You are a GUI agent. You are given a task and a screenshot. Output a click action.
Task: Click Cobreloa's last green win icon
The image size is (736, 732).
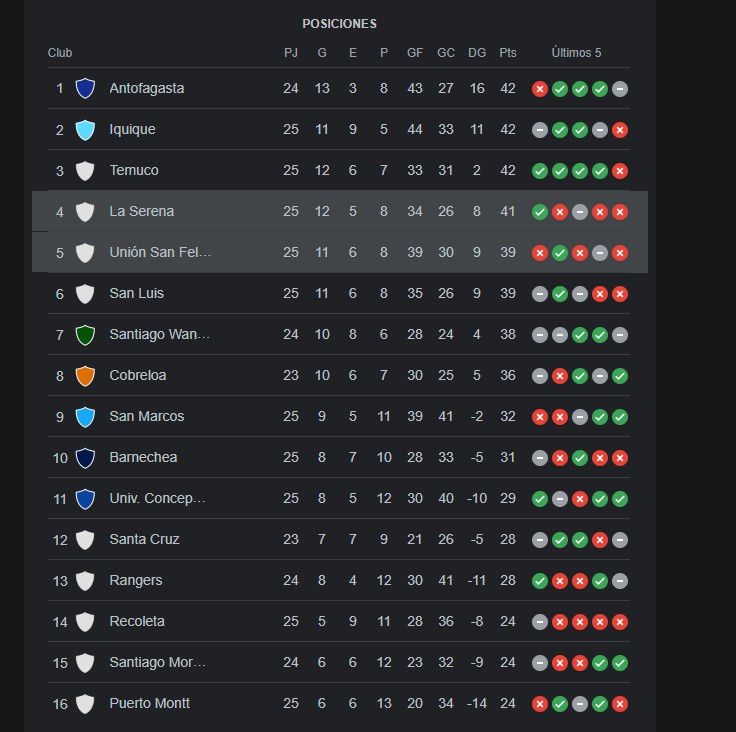tap(620, 376)
